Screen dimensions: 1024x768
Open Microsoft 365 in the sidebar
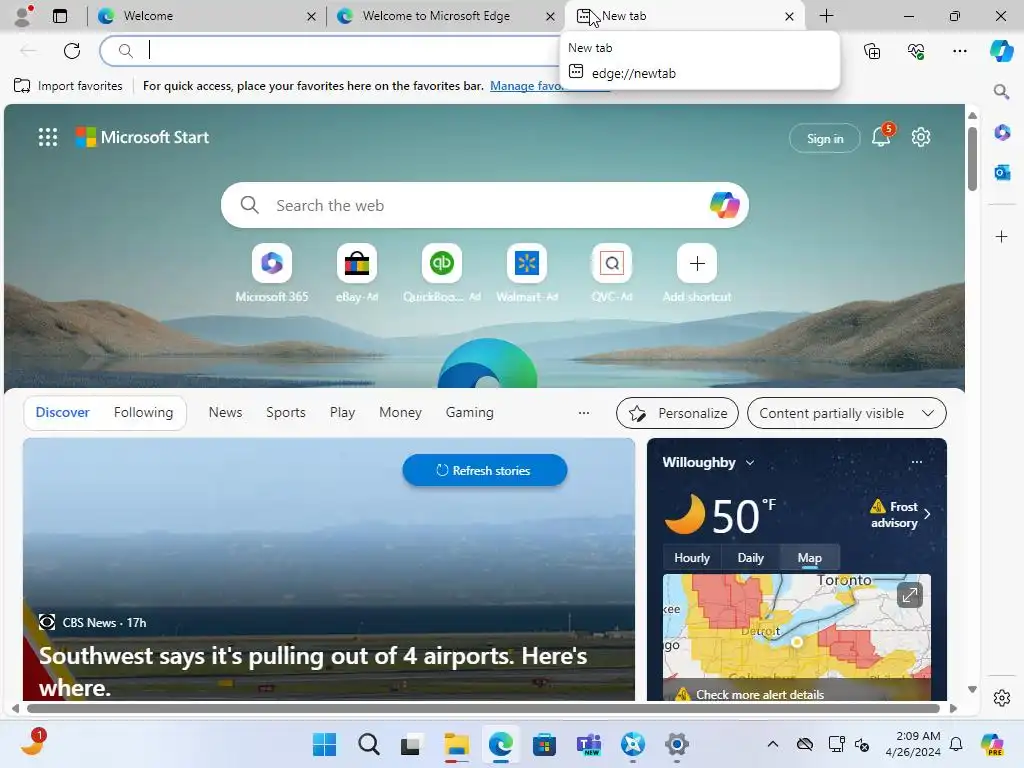click(1002, 132)
